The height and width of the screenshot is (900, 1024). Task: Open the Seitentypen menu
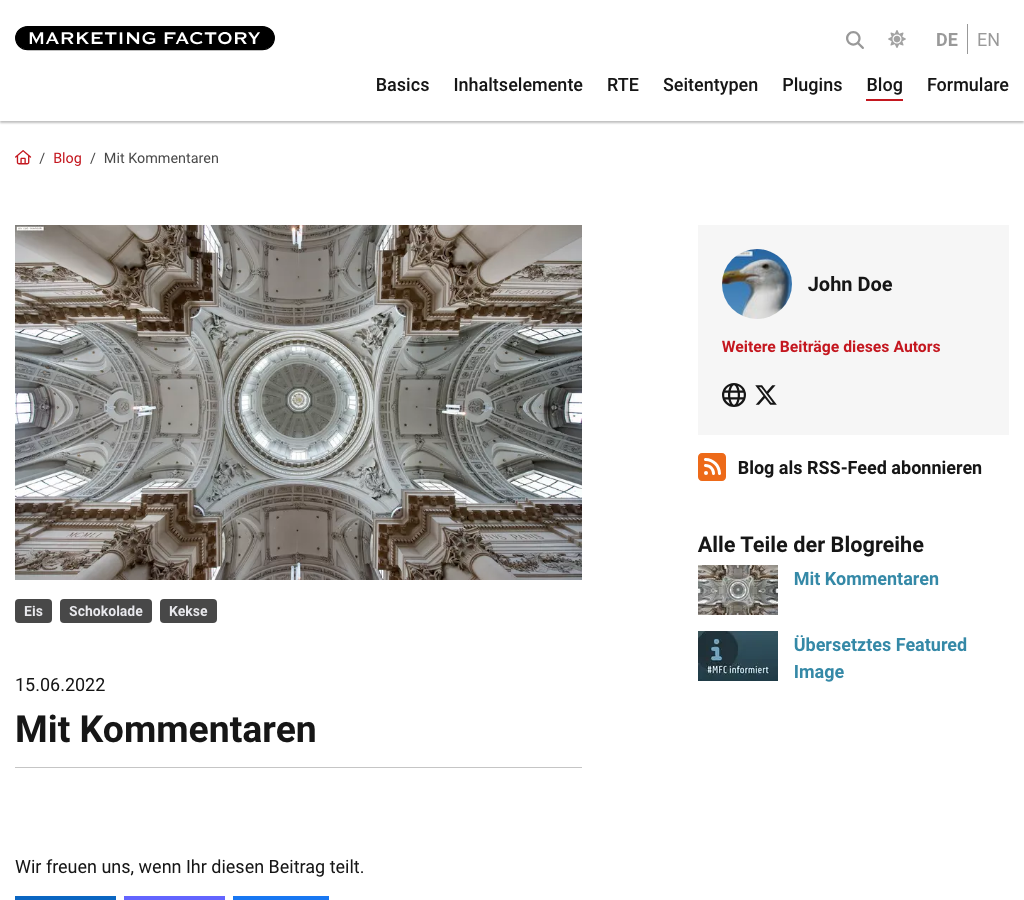pos(710,85)
